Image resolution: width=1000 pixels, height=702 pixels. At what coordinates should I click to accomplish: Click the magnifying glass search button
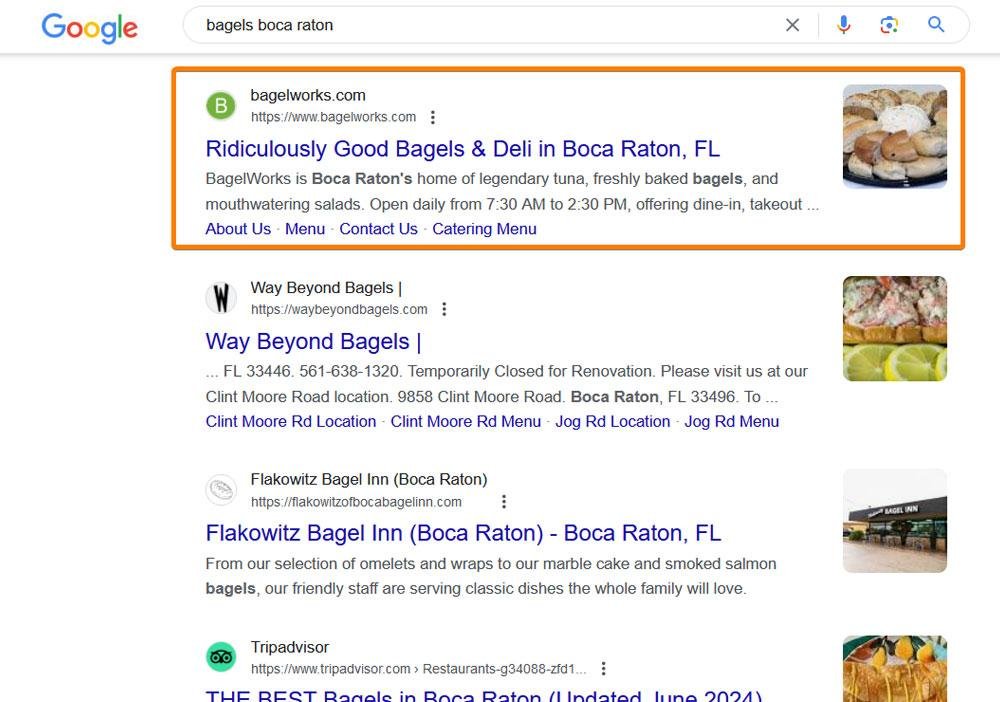tap(936, 25)
